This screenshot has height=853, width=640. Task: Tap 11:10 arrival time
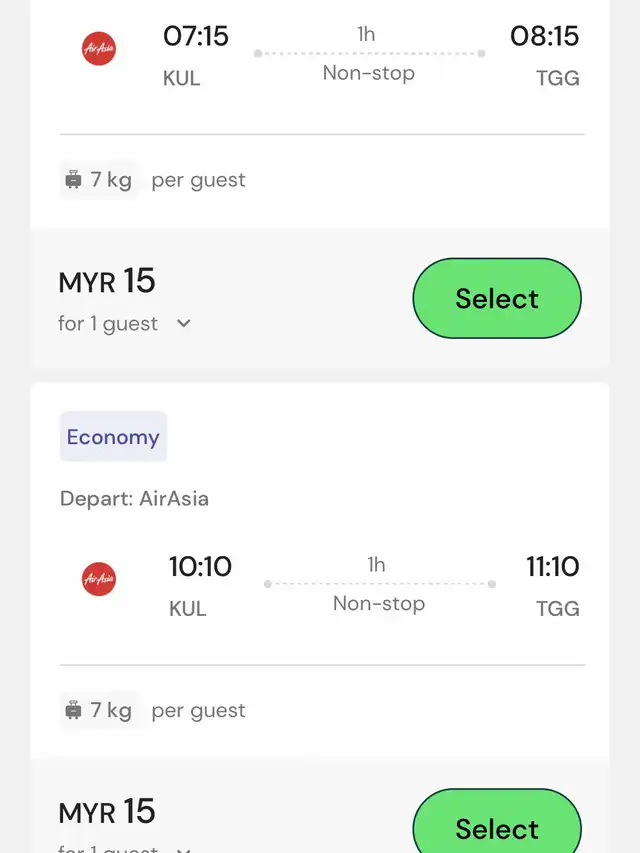(552, 566)
